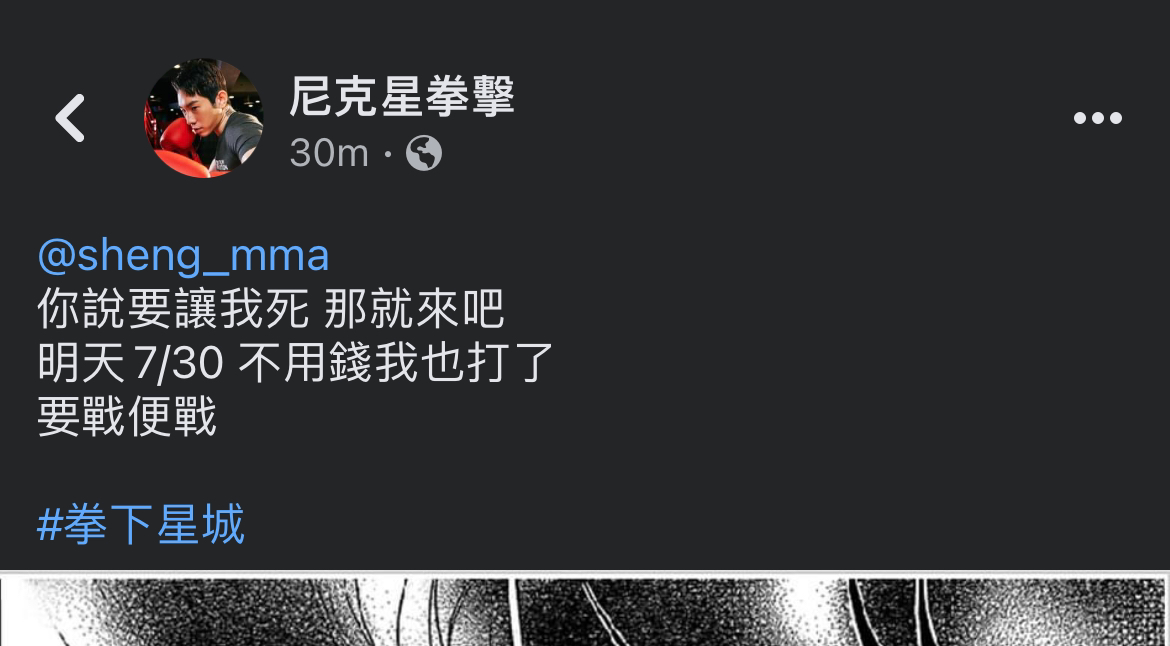Image resolution: width=1170 pixels, height=646 pixels.
Task: Select the line 你說要讓我死 那就來吧
Action: tap(271, 309)
